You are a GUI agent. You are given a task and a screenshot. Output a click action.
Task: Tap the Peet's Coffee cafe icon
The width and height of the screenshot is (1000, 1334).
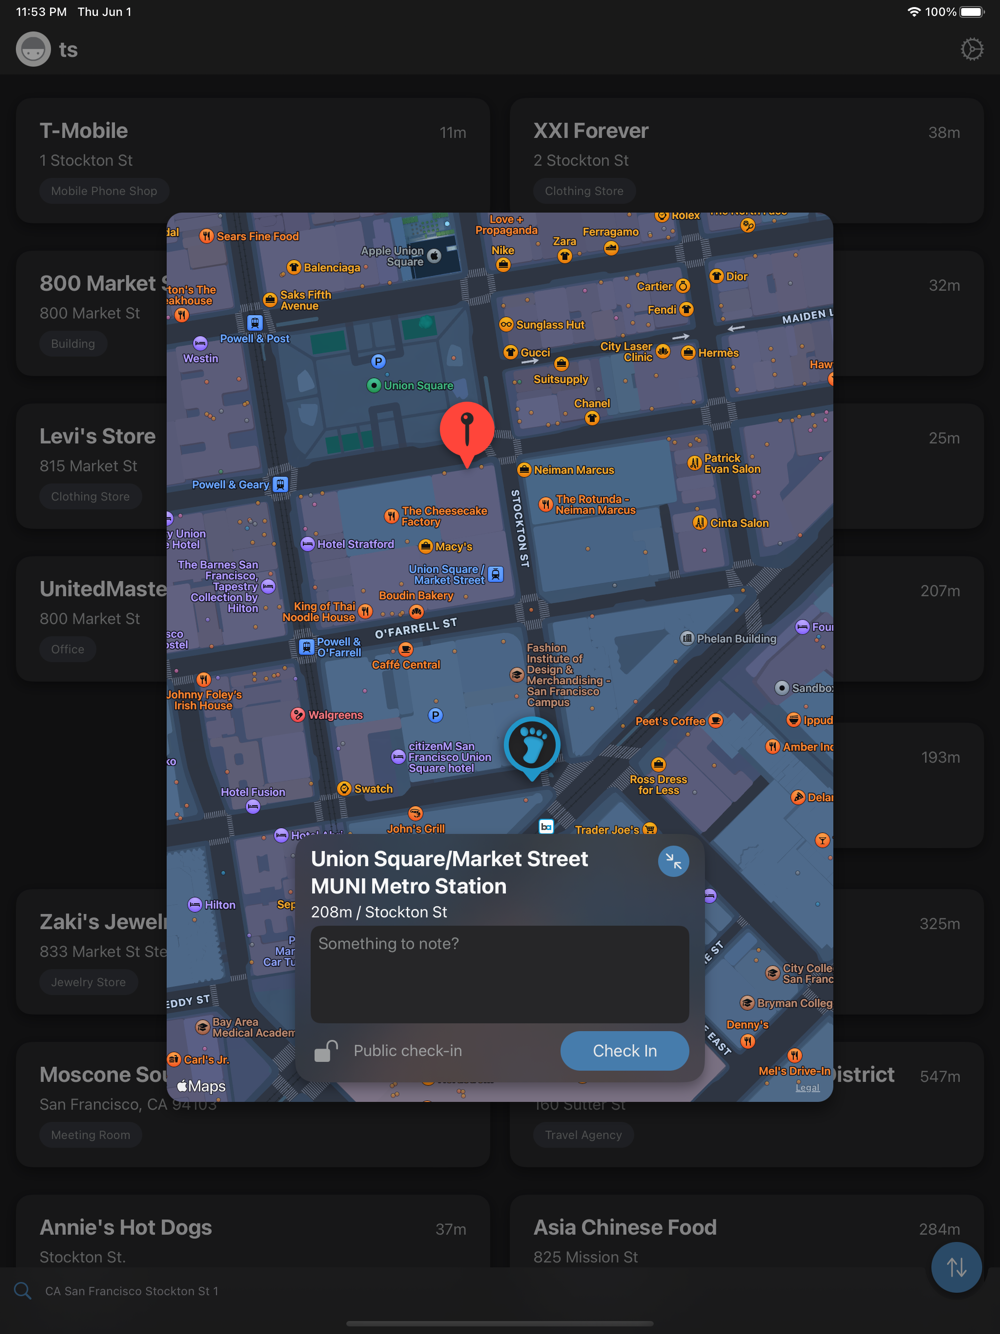[716, 721]
